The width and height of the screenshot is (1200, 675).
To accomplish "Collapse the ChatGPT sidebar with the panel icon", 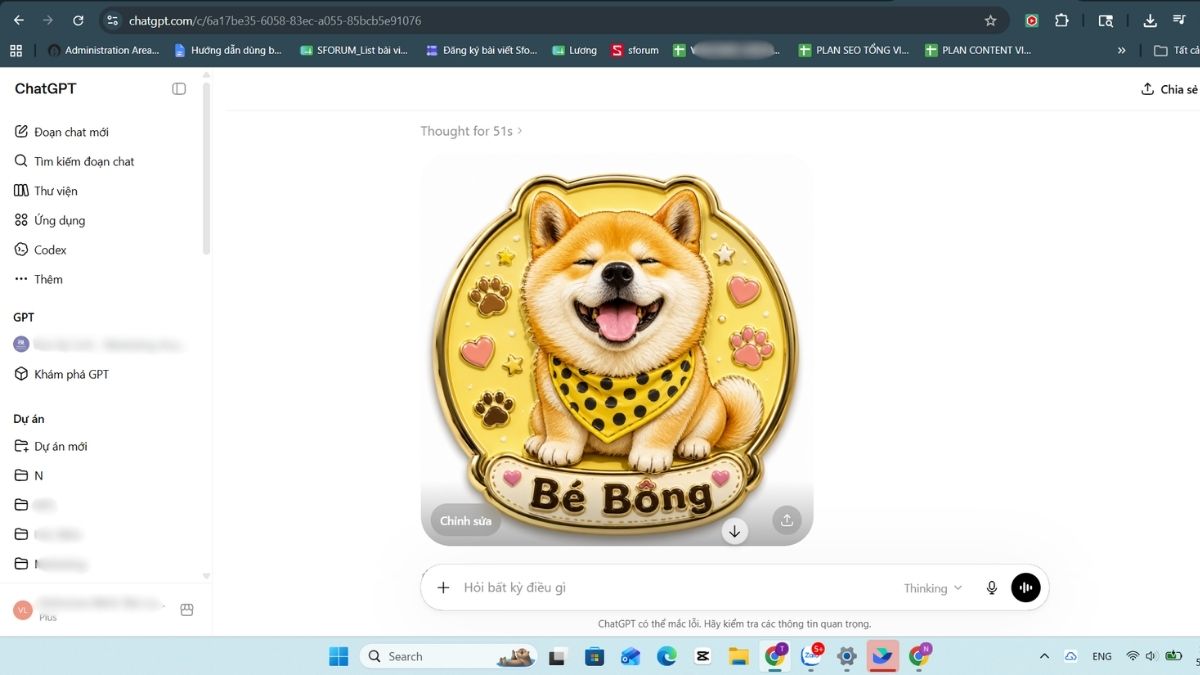I will tap(179, 89).
